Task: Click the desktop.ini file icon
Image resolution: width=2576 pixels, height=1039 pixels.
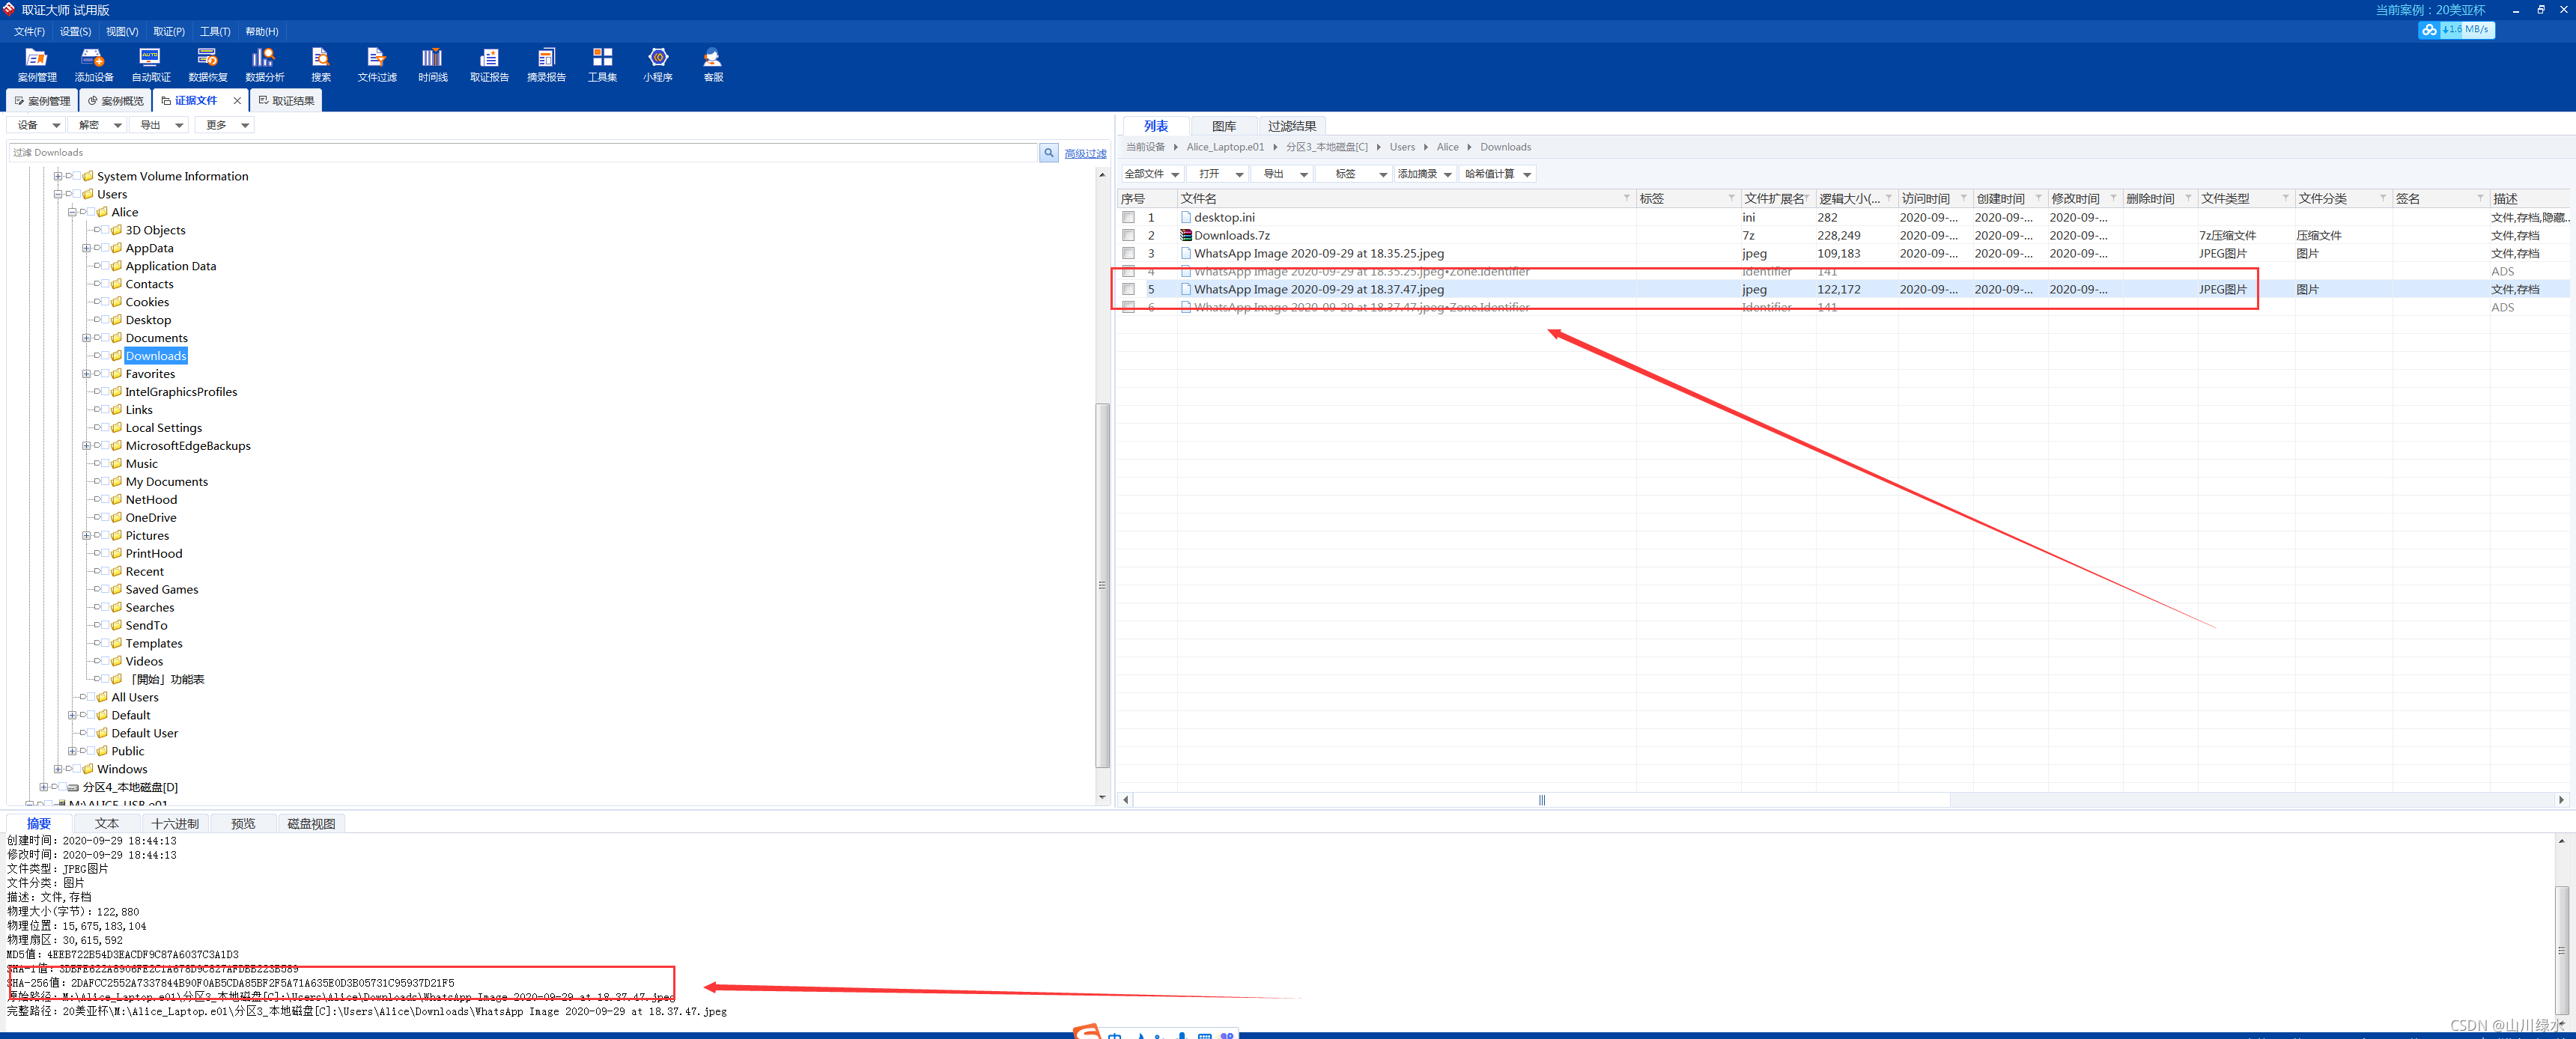Action: tap(1186, 218)
